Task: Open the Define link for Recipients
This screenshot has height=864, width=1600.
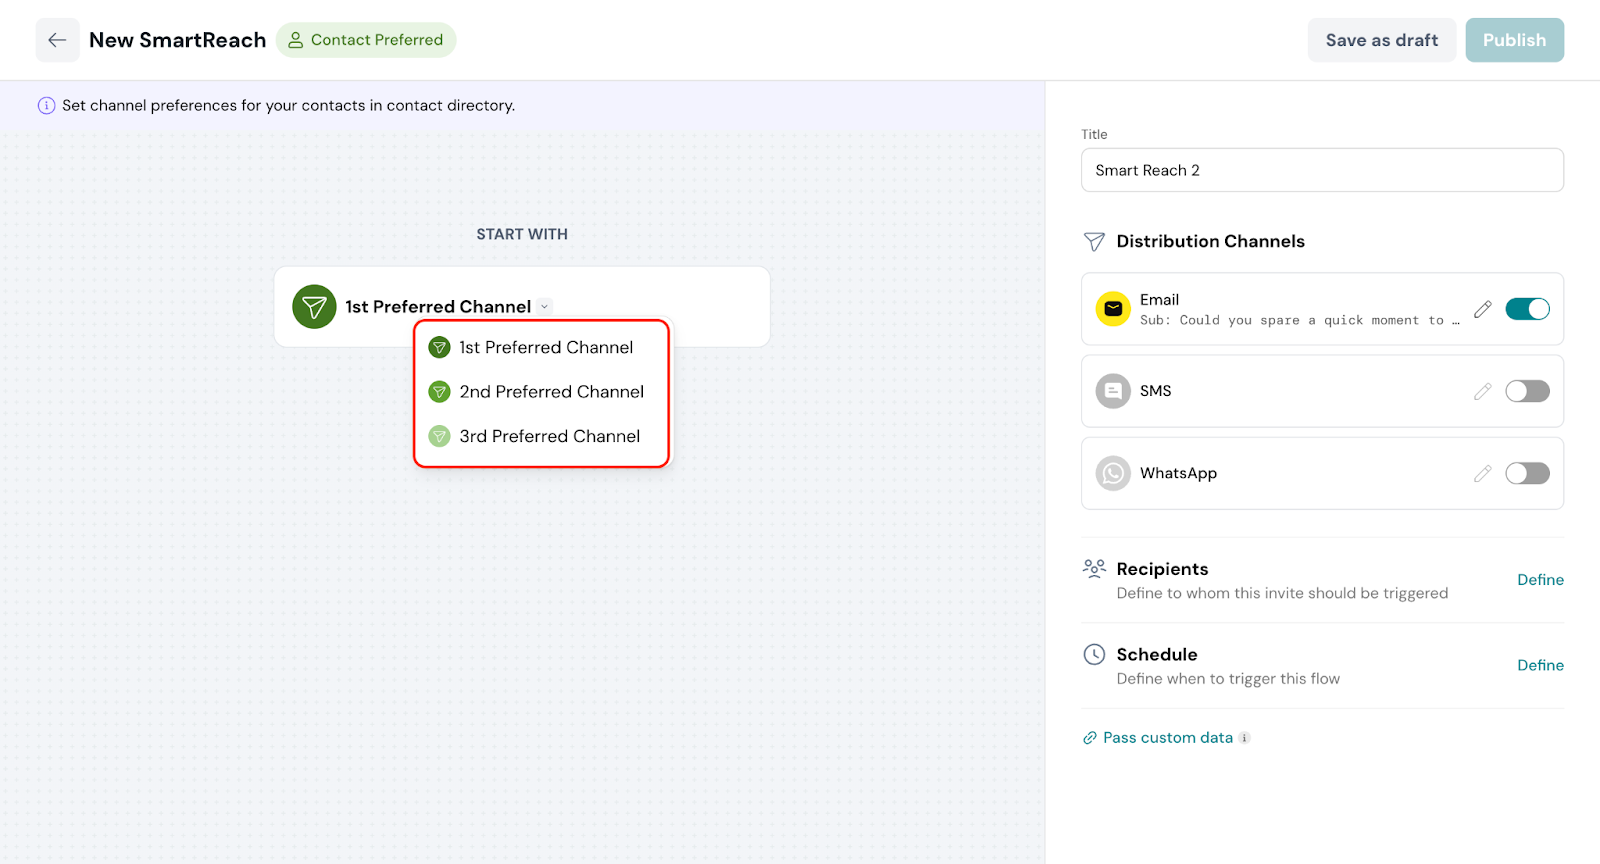Action: point(1540,580)
